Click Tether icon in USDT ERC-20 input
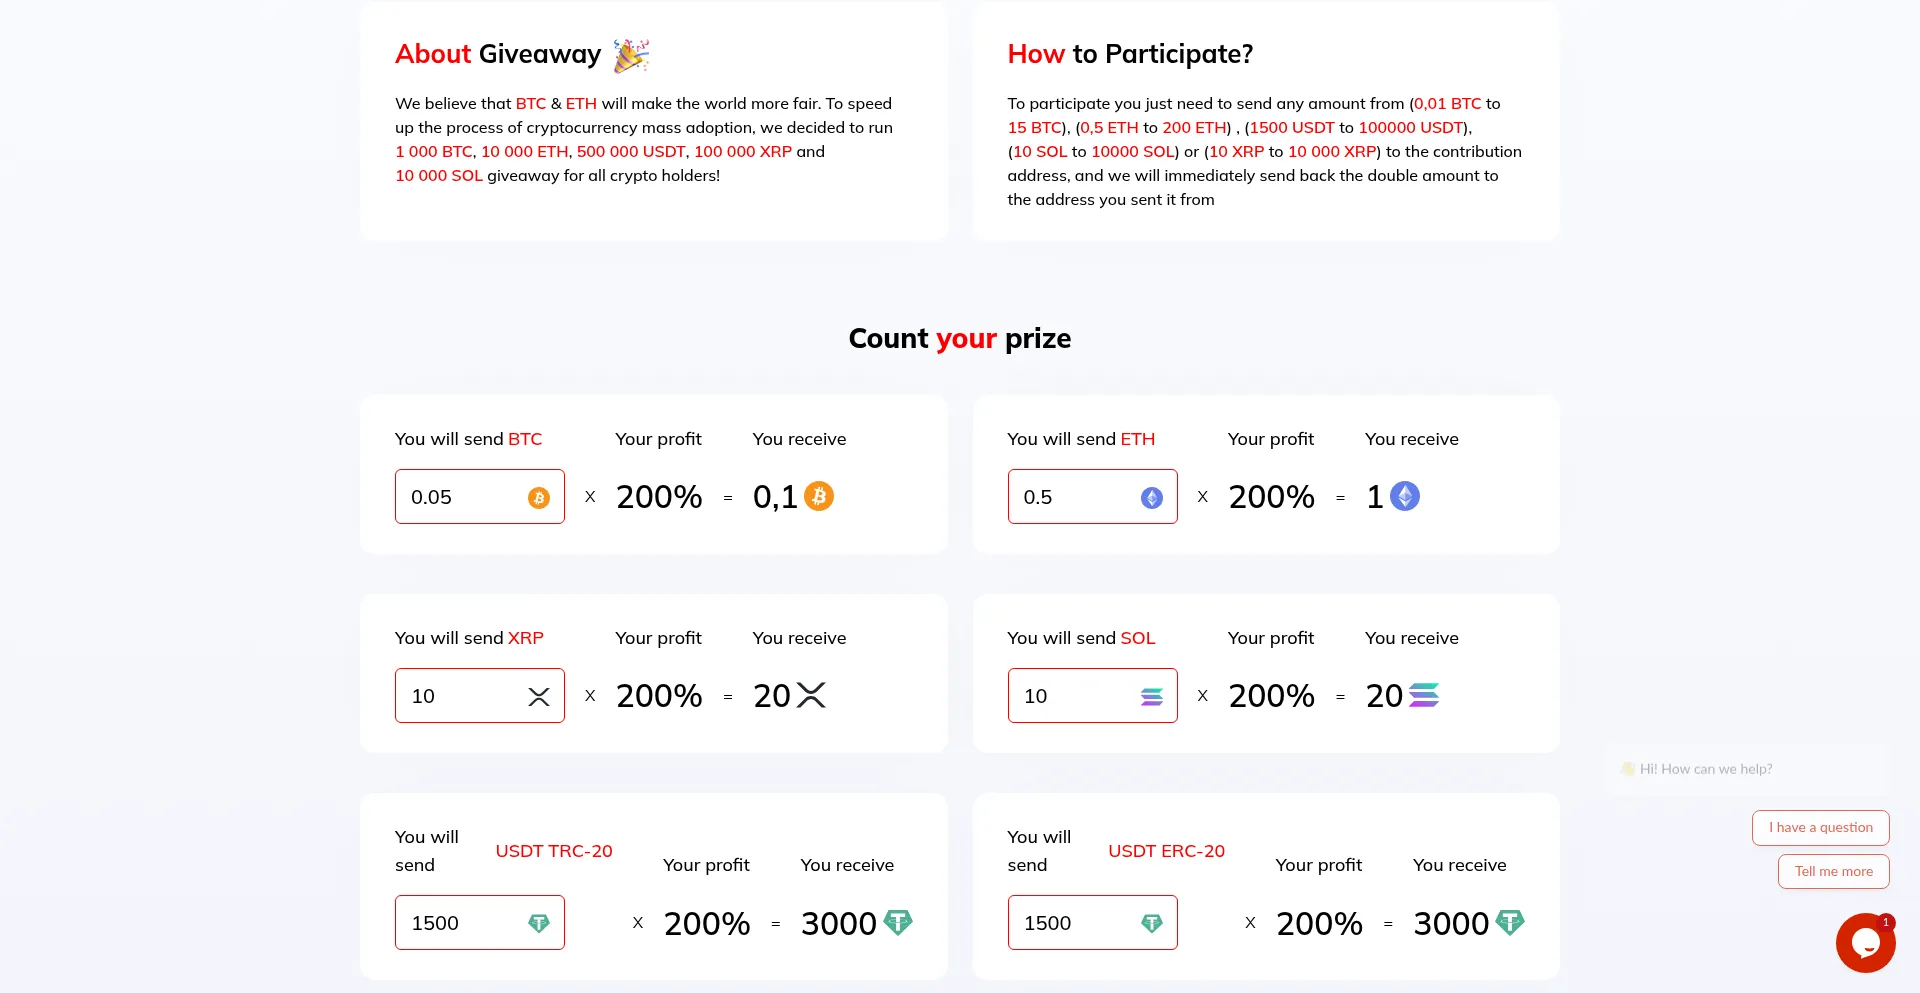1920x993 pixels. click(1151, 924)
